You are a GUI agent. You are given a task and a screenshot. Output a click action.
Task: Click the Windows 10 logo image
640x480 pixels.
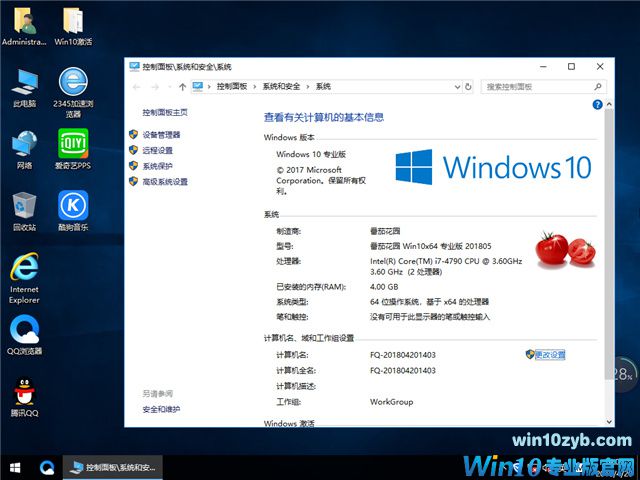[x=493, y=167]
